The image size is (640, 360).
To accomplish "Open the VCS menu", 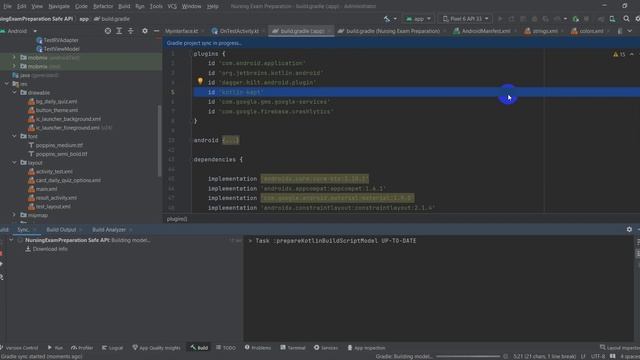I will [x=172, y=6].
